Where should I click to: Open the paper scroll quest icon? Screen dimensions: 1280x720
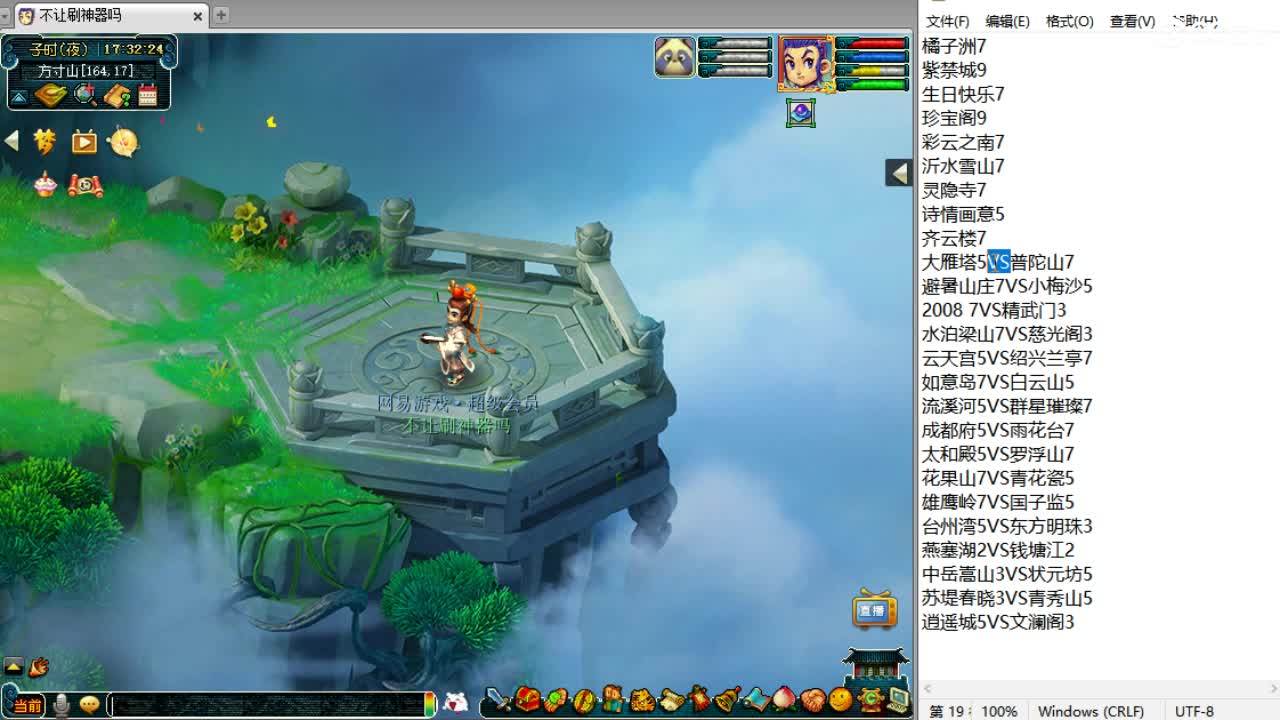[x=671, y=700]
